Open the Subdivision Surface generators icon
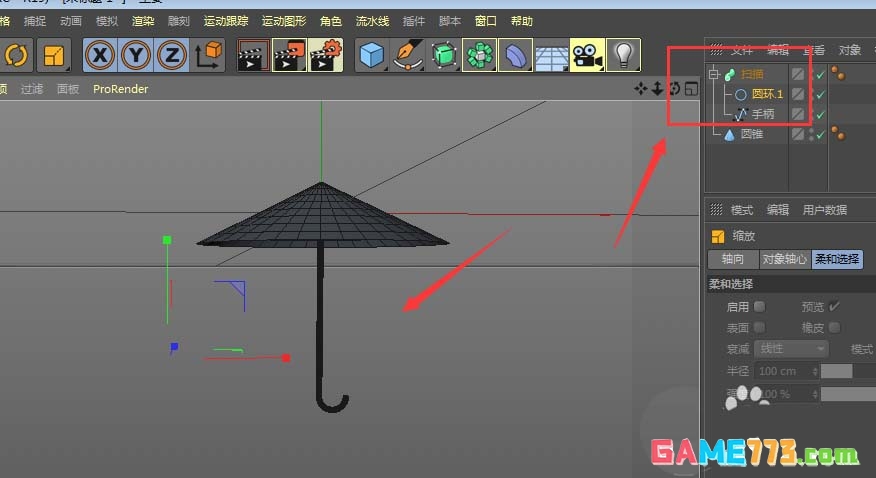The width and height of the screenshot is (876, 478). [444, 55]
